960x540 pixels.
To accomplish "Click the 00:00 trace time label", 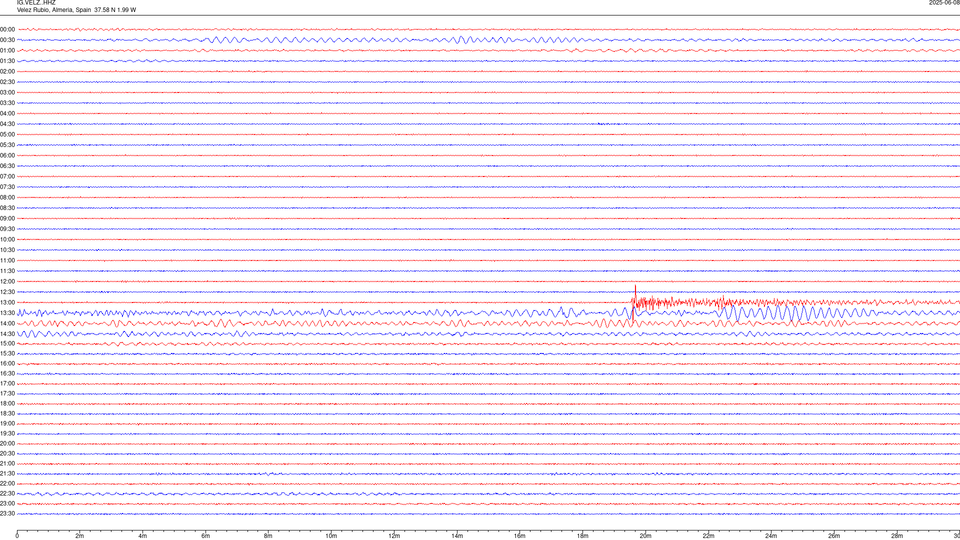I will pos(7,29).
